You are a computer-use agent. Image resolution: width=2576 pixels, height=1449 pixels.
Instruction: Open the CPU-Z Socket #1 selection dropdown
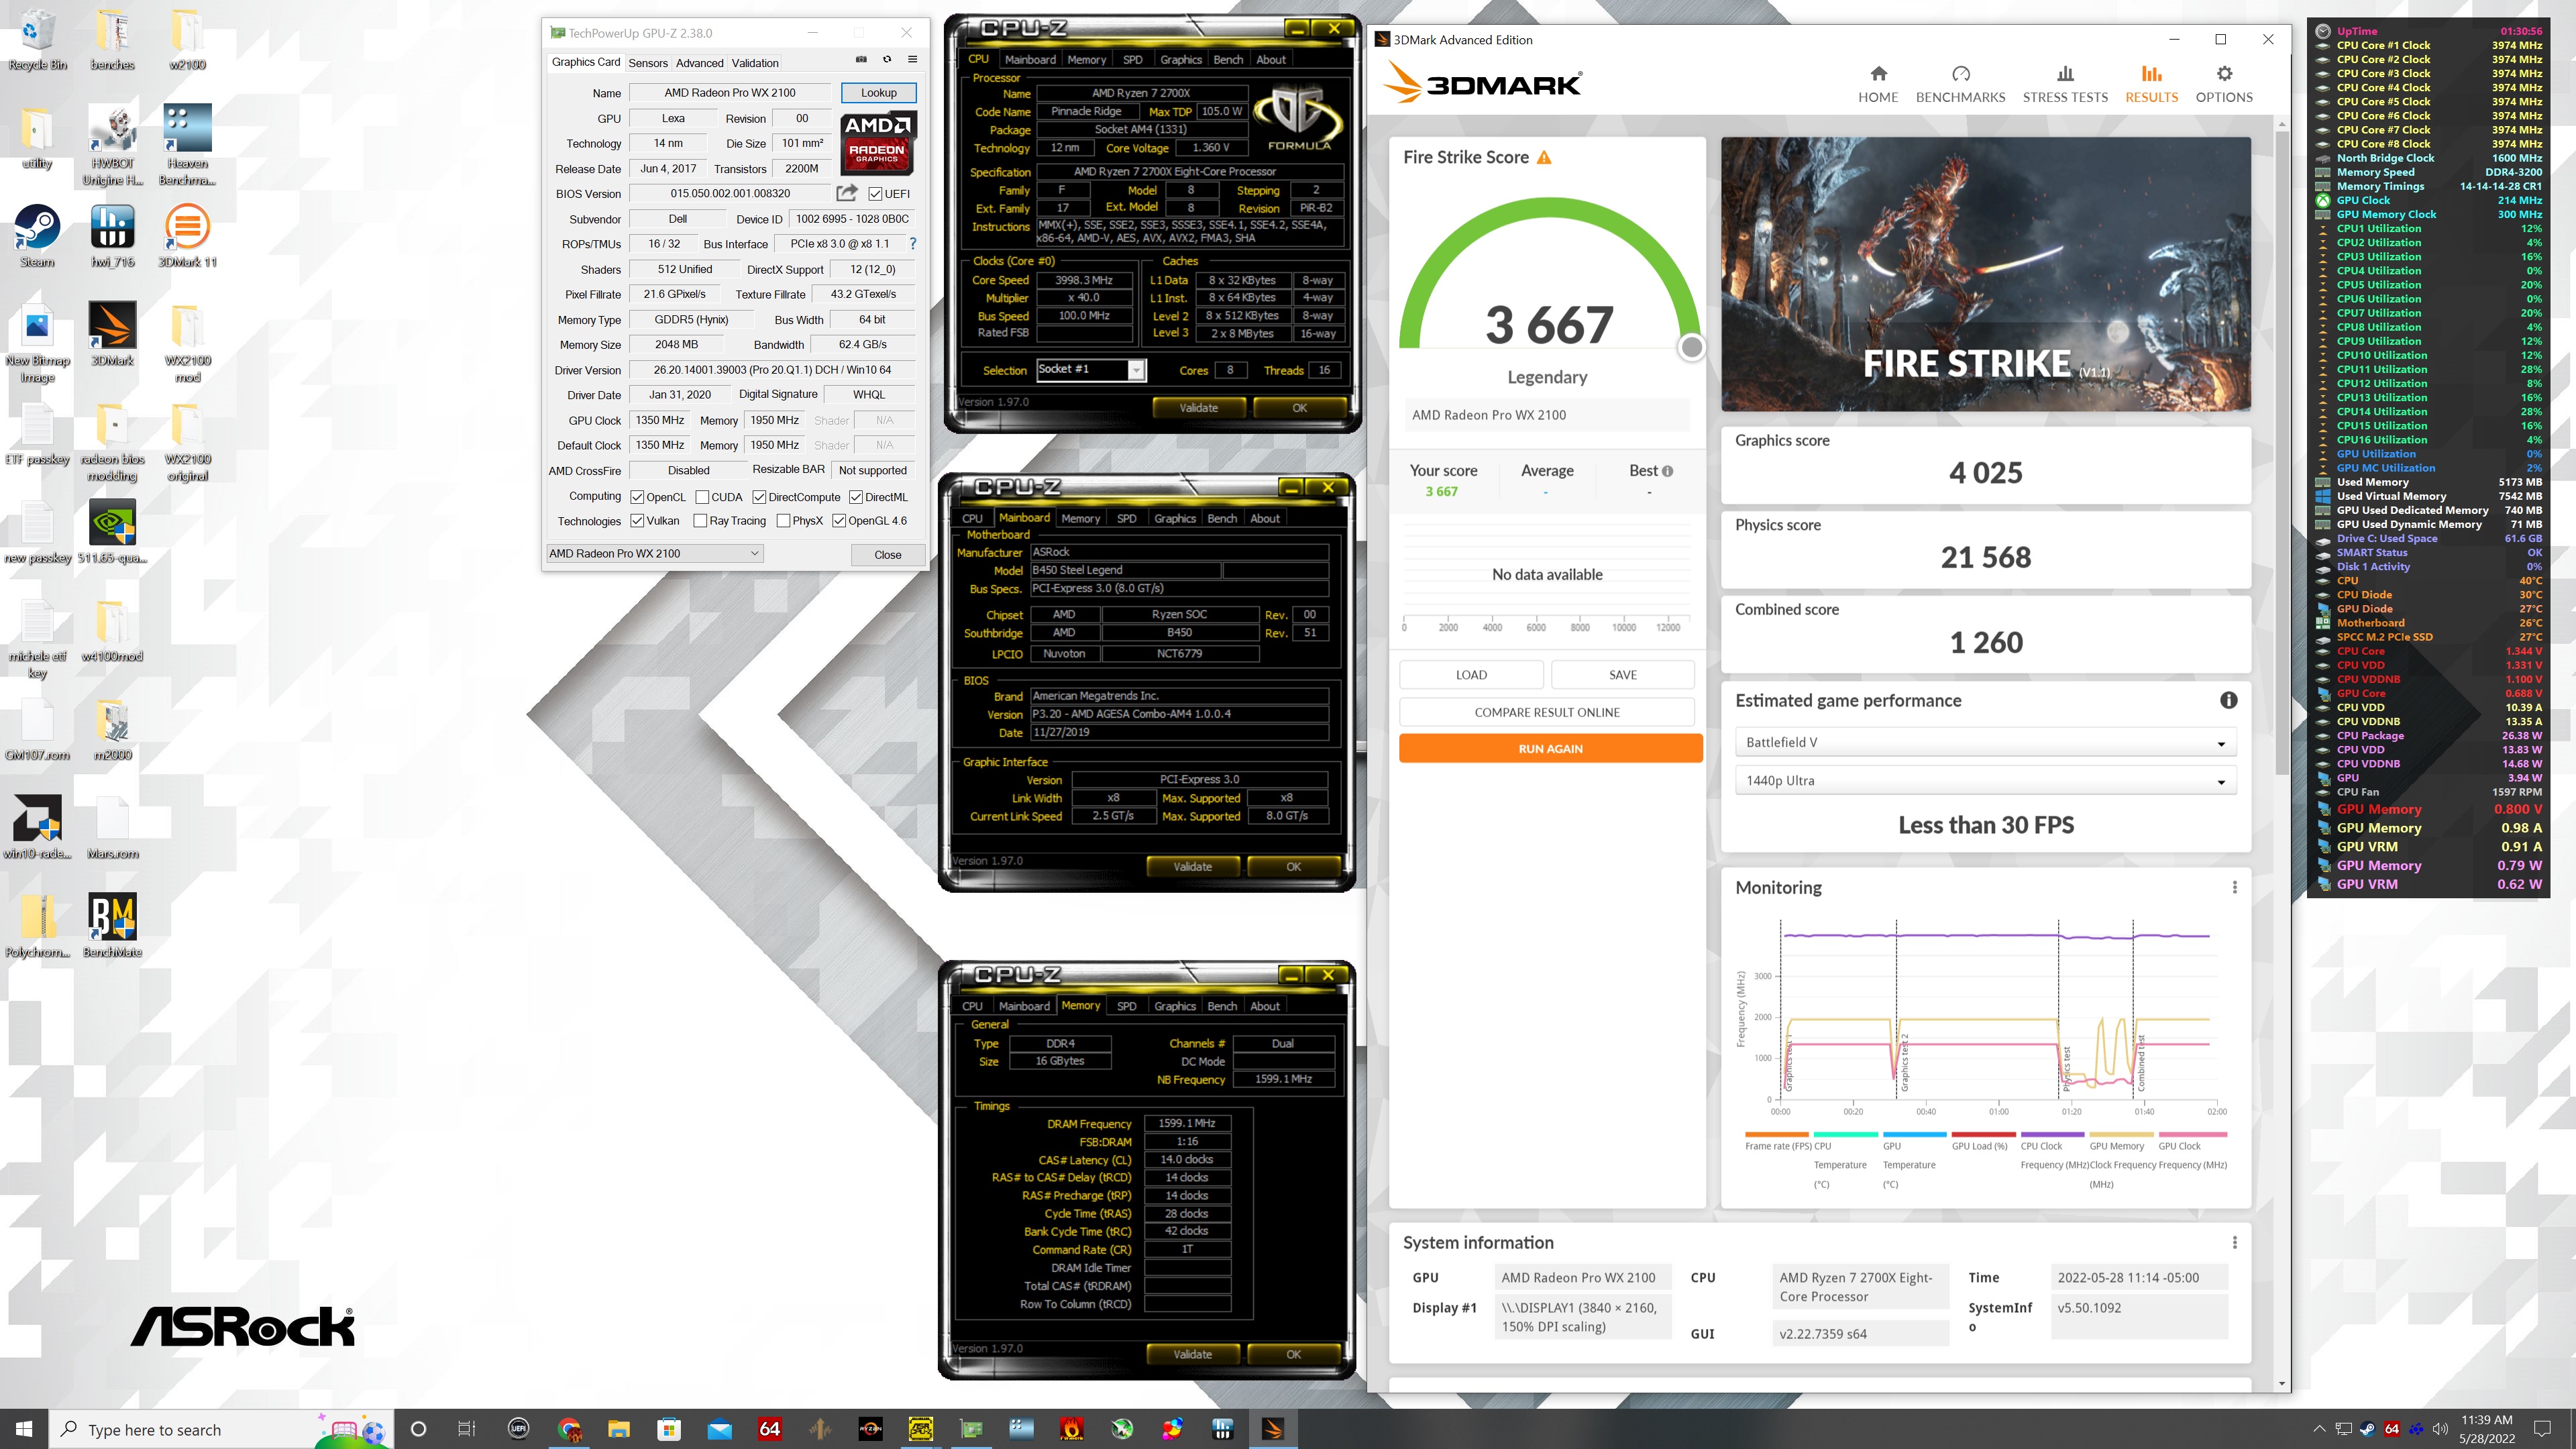pos(1091,370)
